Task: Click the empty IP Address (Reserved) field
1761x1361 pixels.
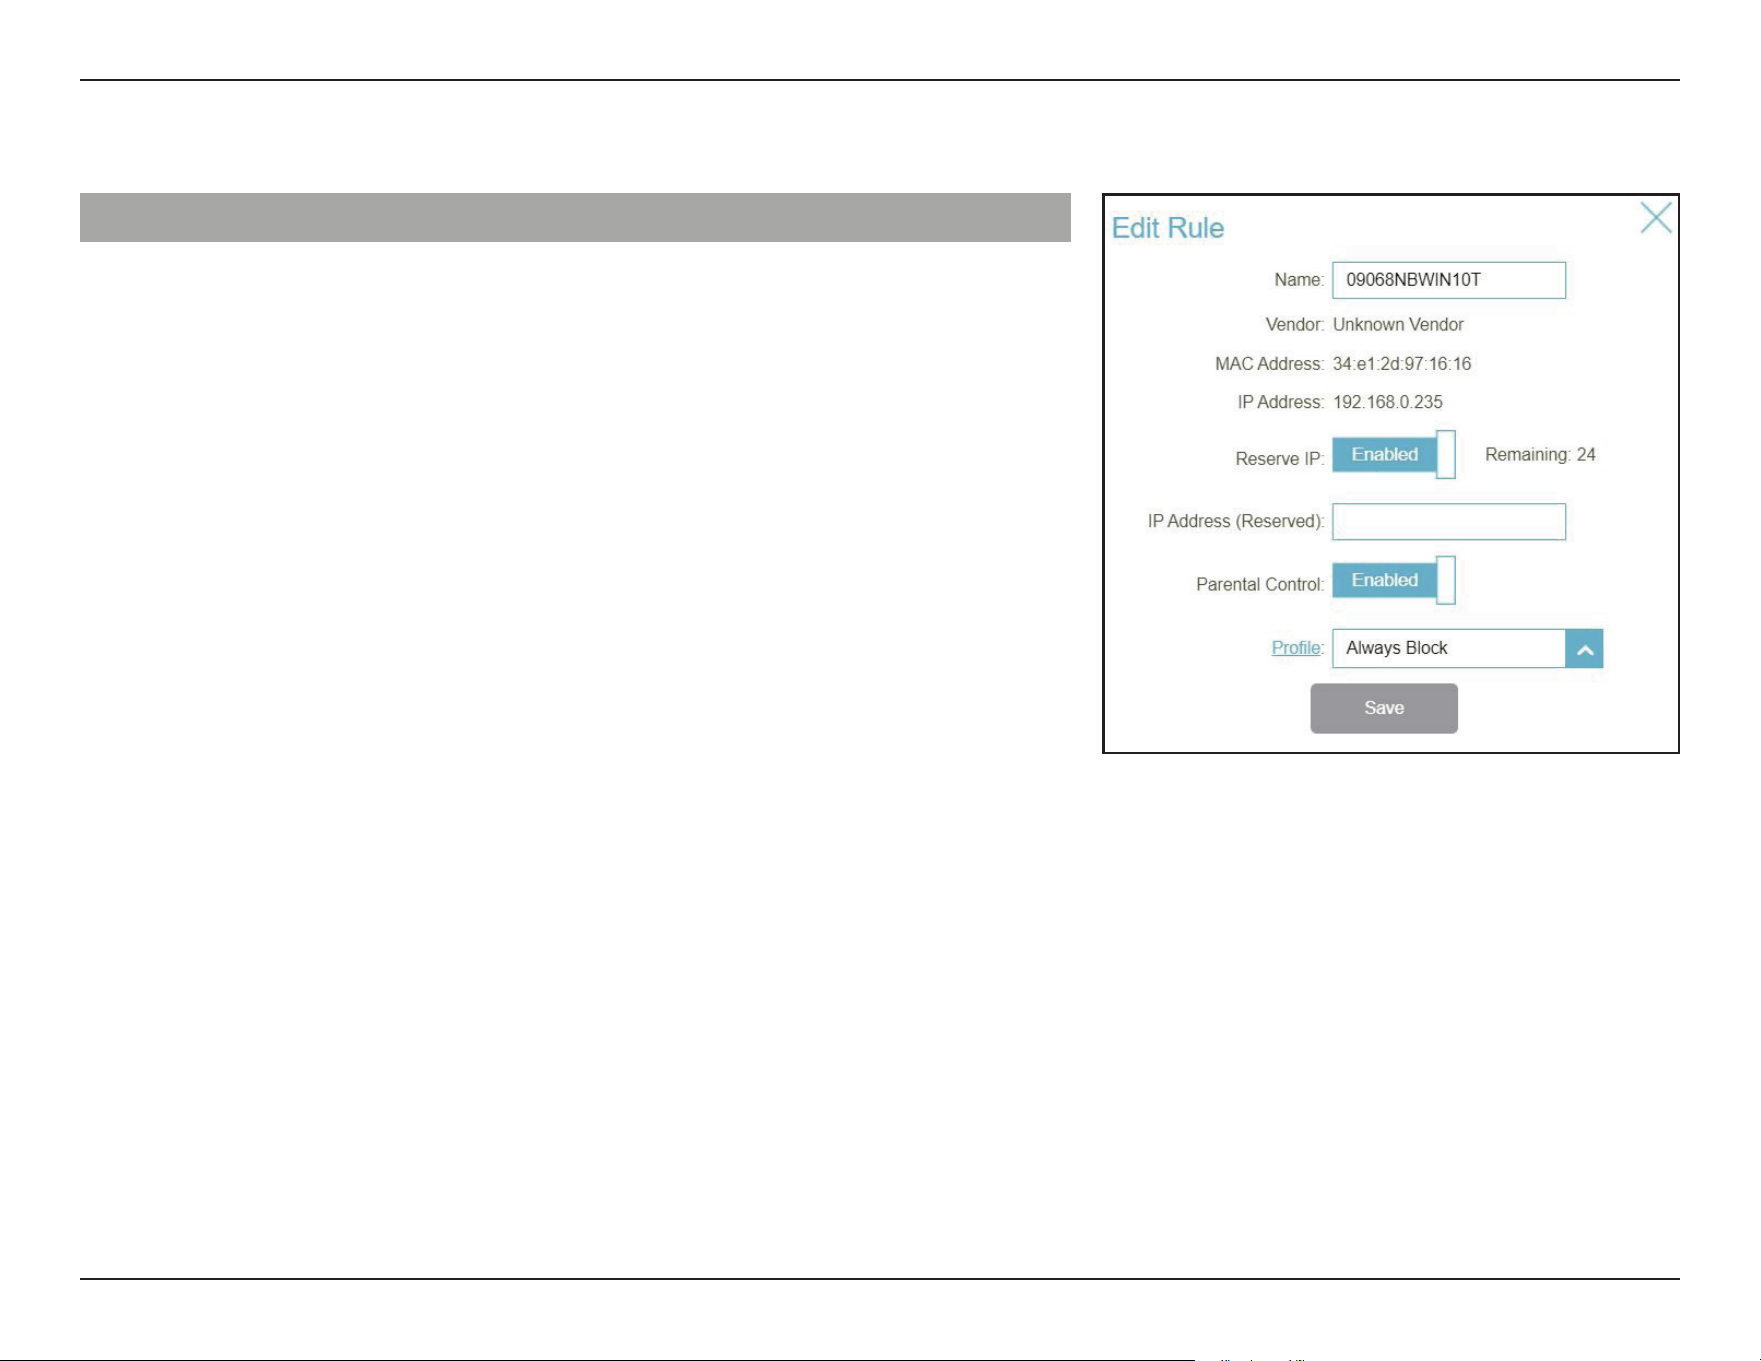Action: click(1449, 522)
